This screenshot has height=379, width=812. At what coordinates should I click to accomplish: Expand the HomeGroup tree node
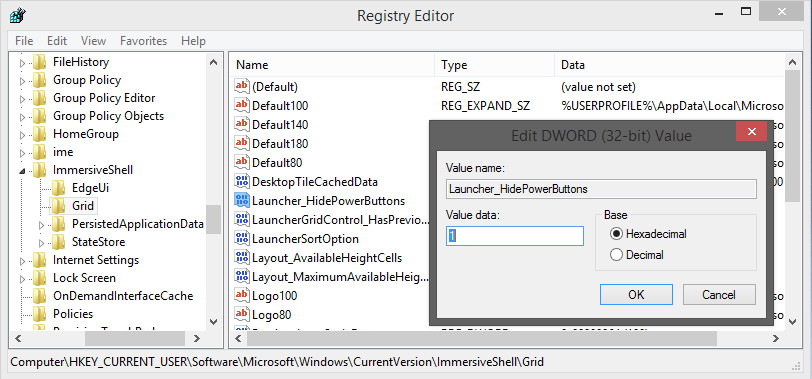click(x=22, y=135)
